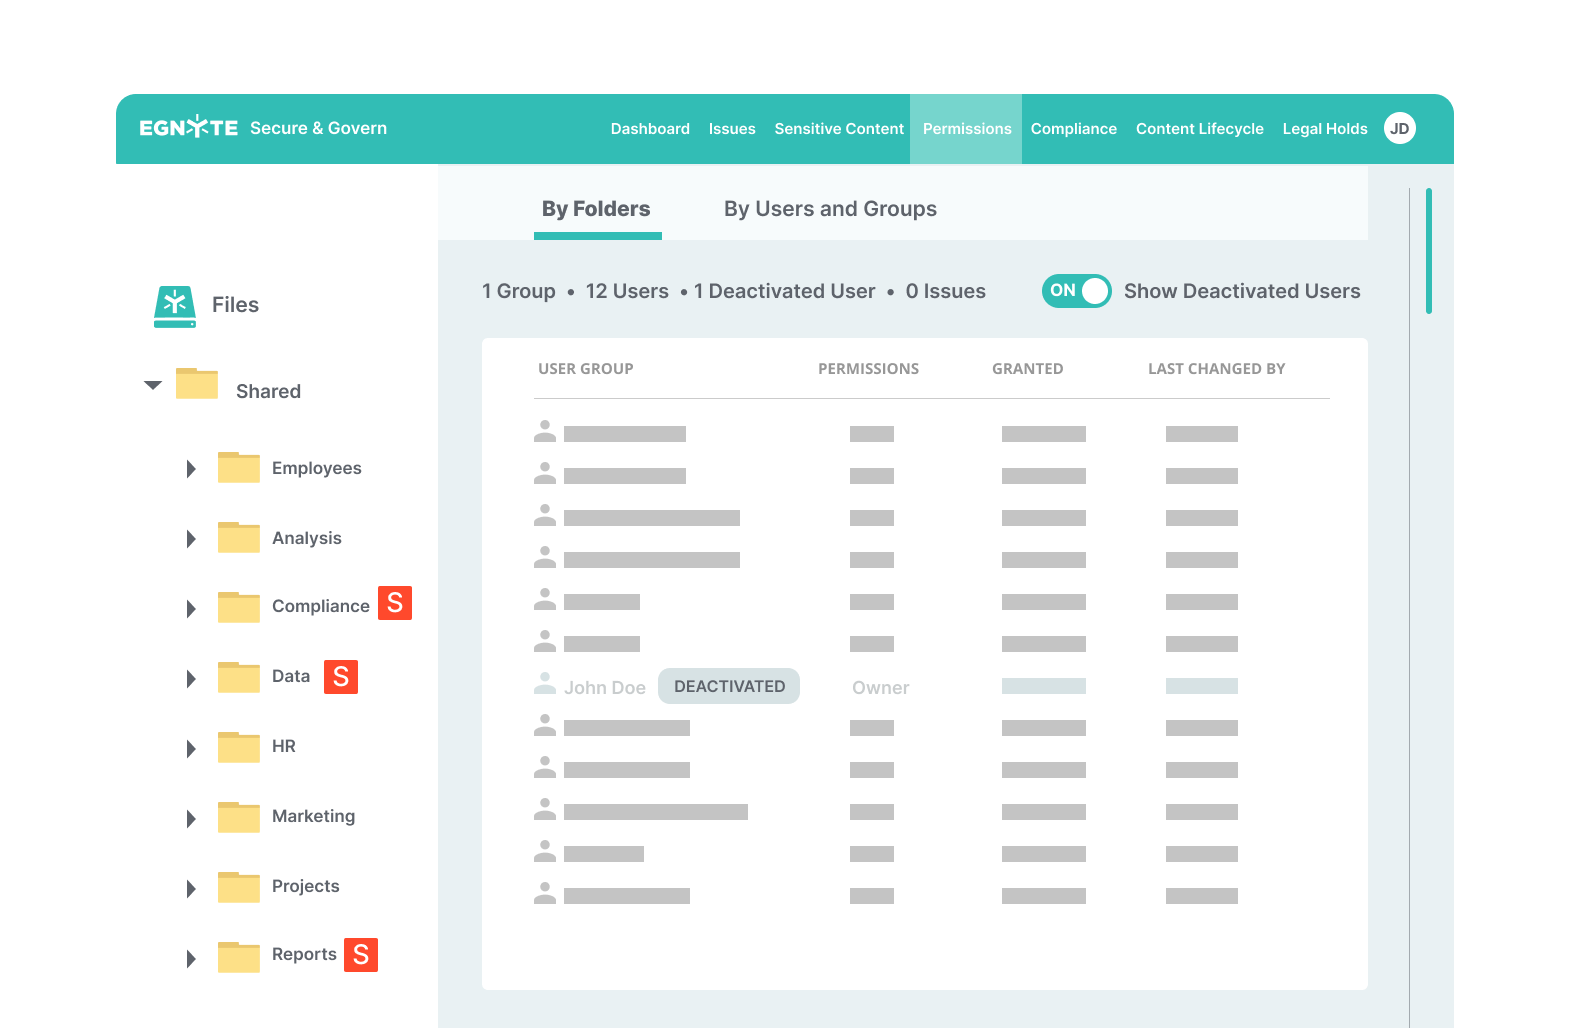
Task: Click the sensitive content badge on Compliance
Action: click(395, 603)
